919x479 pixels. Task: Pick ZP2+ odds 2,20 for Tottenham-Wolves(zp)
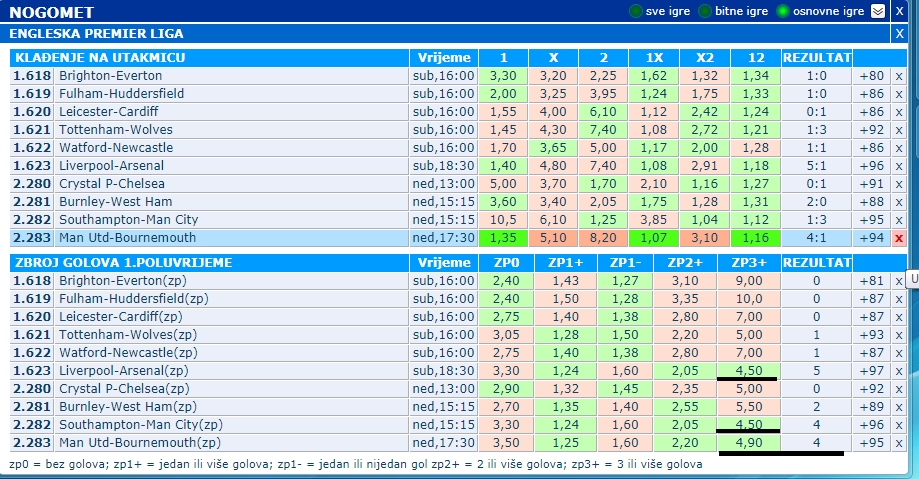coord(685,335)
